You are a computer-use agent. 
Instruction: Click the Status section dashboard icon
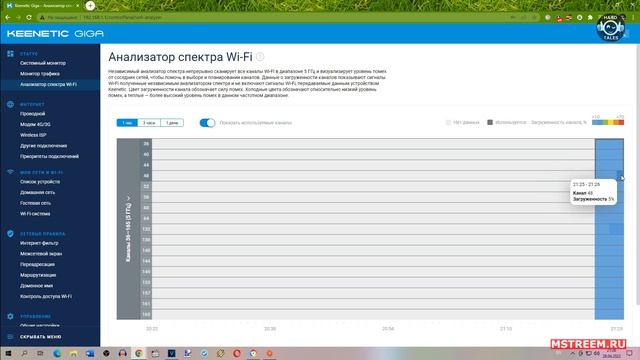click(10, 53)
